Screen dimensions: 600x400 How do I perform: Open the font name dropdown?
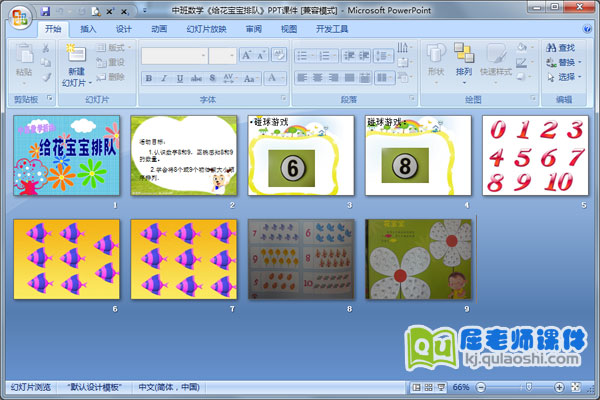tap(203, 56)
